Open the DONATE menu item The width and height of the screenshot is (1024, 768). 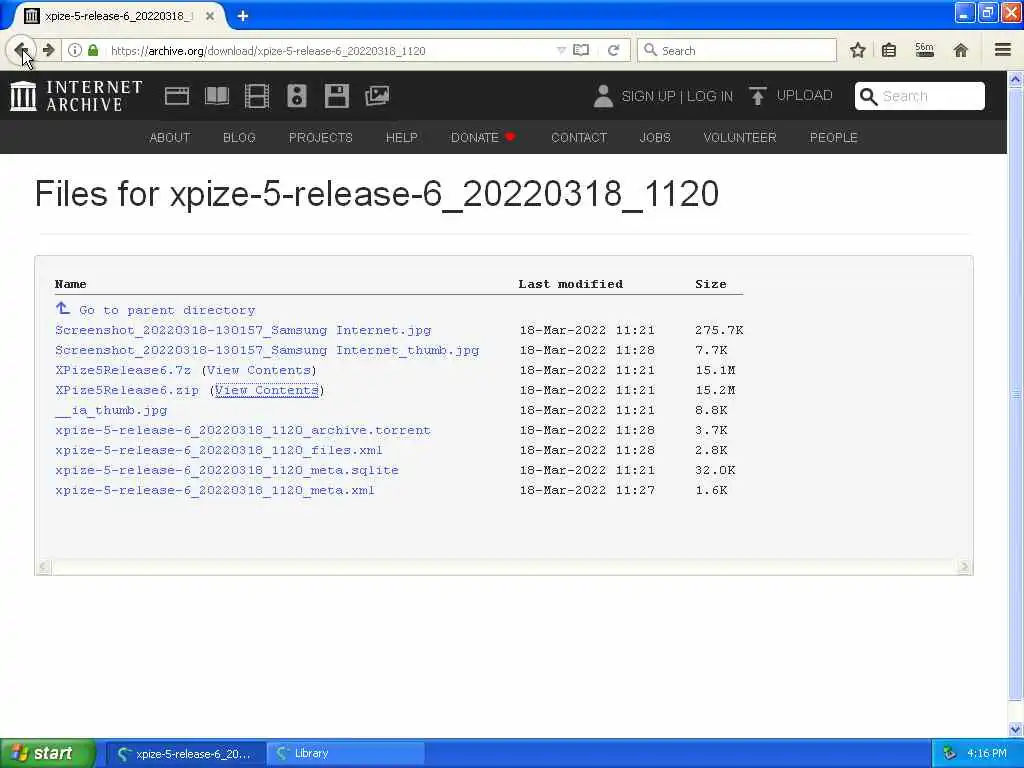tap(483, 137)
